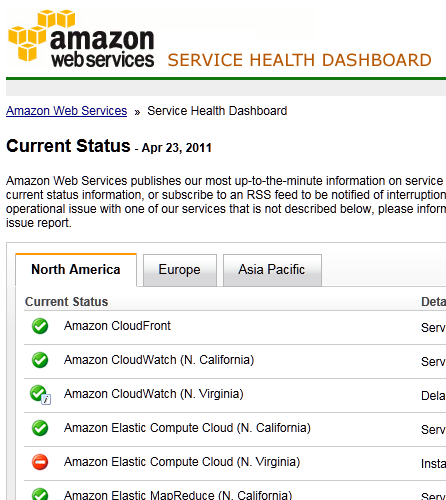Viewport: 446px width, 500px height.
Task: Open info status icon for CloudWatch N. Virginia
Action: point(40,395)
